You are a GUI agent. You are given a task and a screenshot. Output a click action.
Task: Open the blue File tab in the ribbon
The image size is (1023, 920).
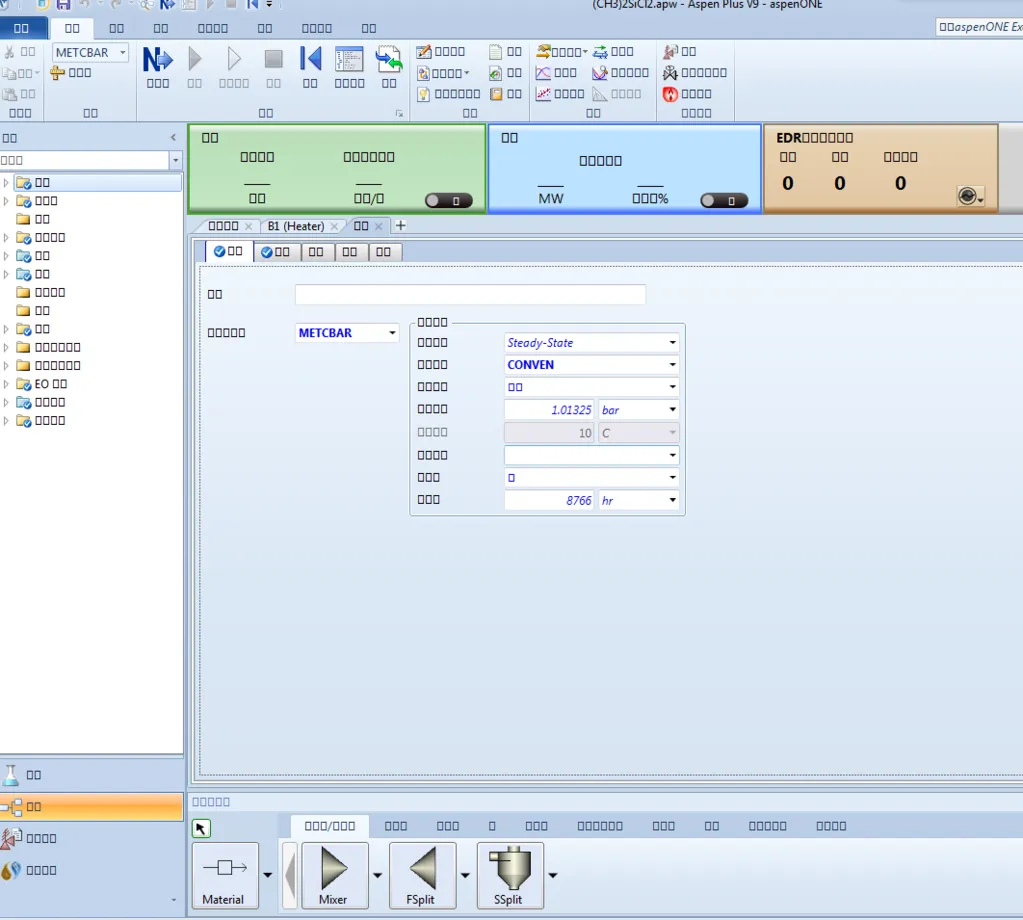click(x=22, y=28)
